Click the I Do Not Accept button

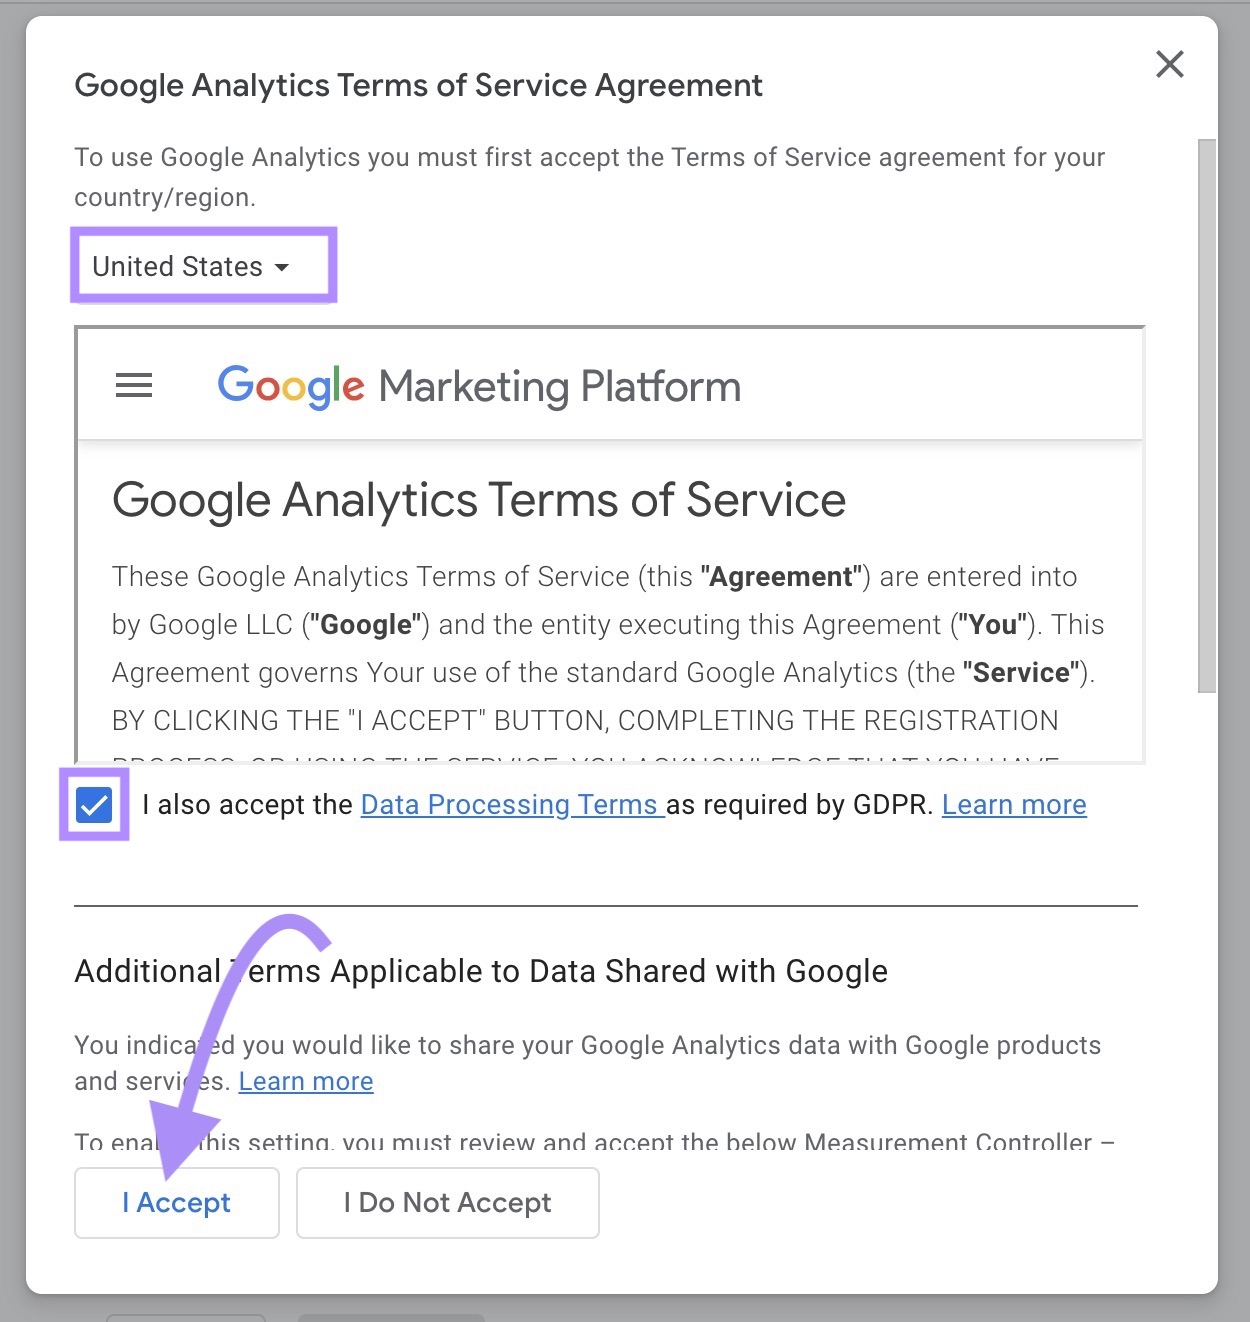(x=447, y=1202)
